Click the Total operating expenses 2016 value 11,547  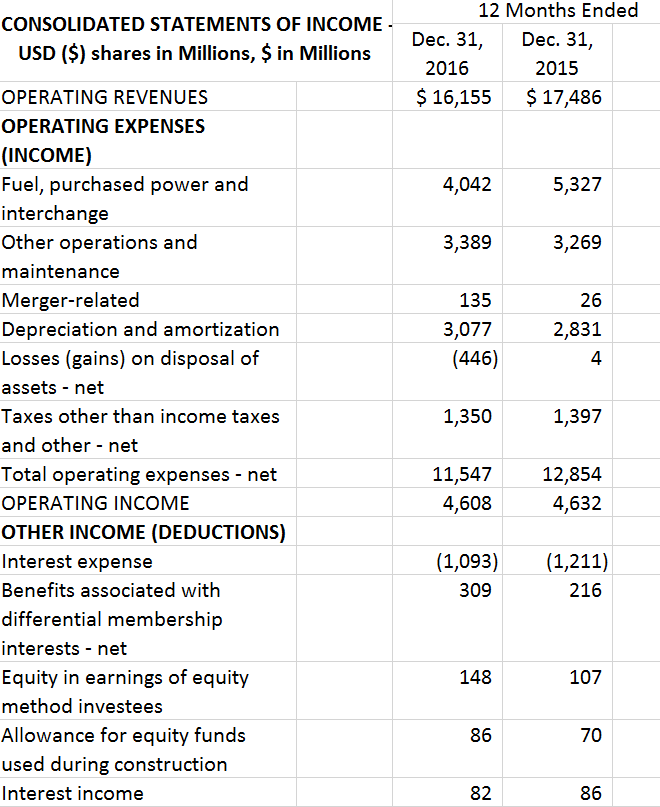[462, 474]
